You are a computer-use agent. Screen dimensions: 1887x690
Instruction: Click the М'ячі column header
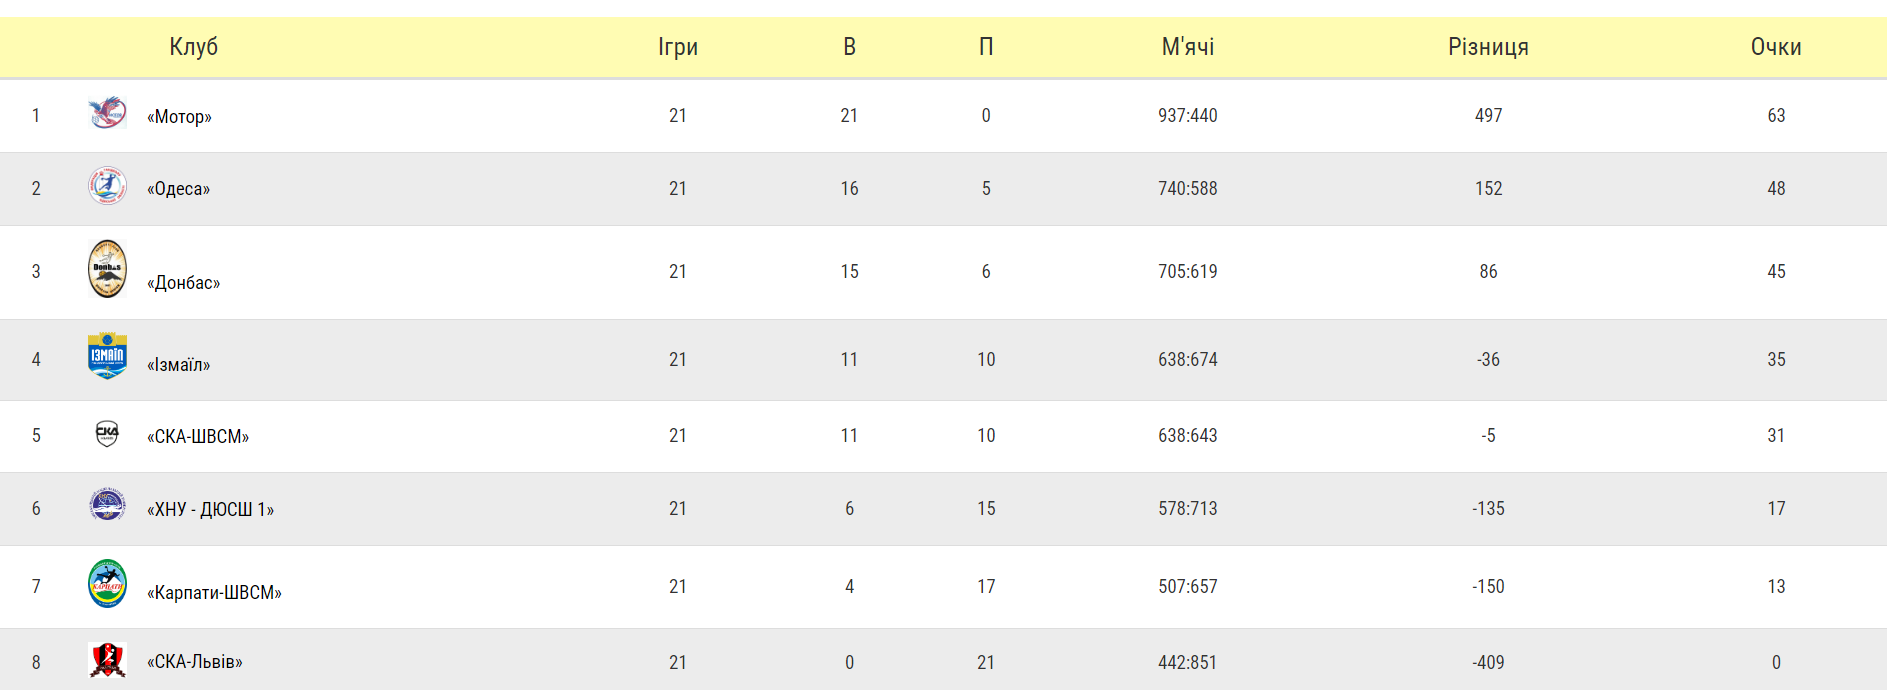pos(1188,47)
